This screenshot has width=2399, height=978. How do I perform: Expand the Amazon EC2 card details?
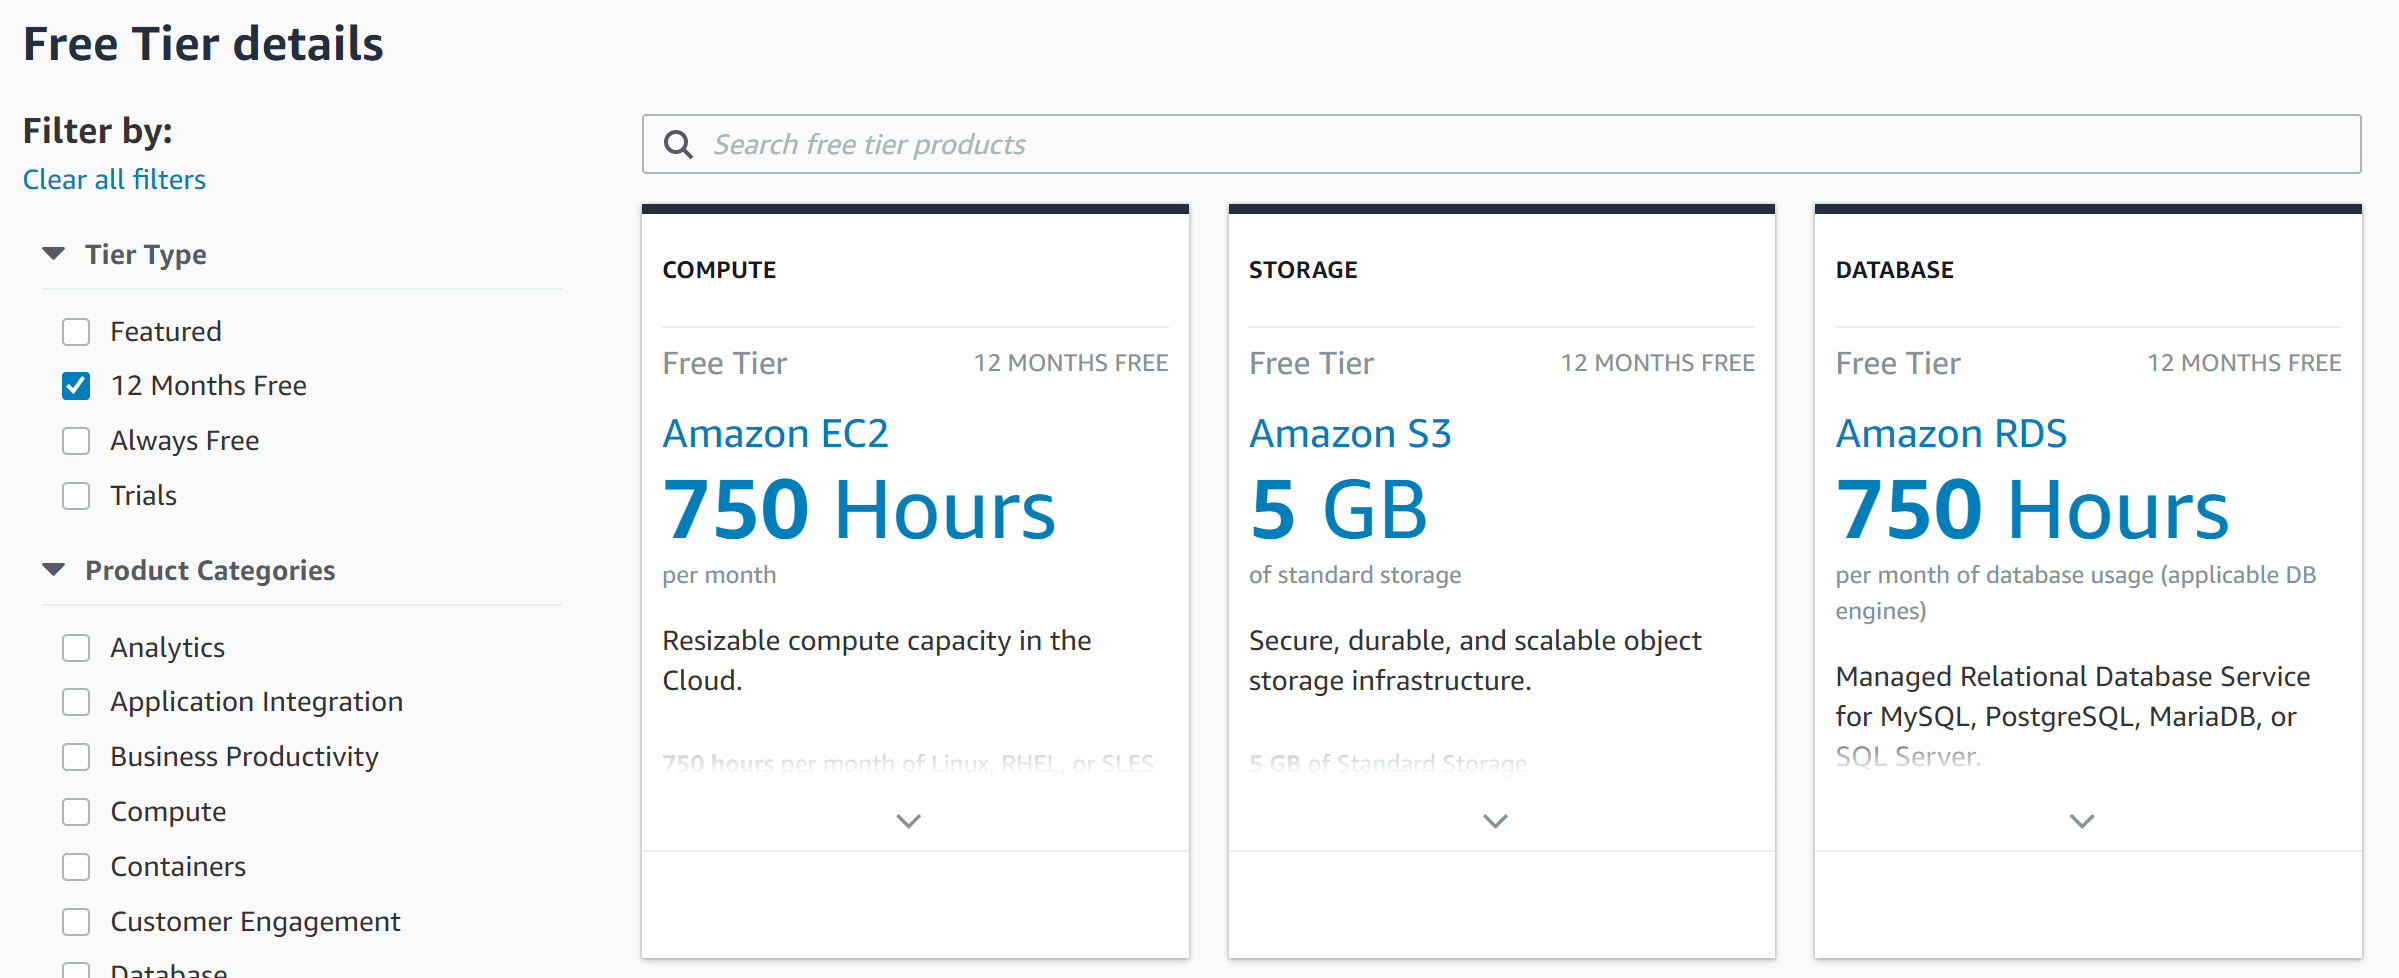(x=908, y=820)
